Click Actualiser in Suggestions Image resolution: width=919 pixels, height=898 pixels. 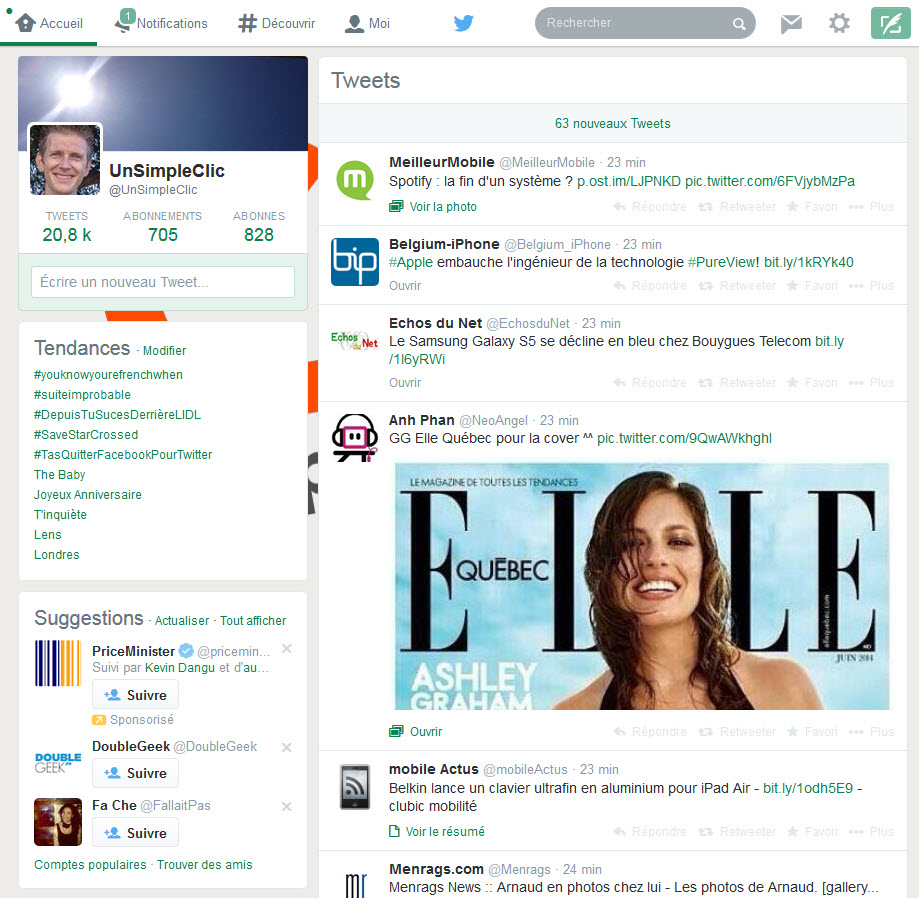point(182,620)
